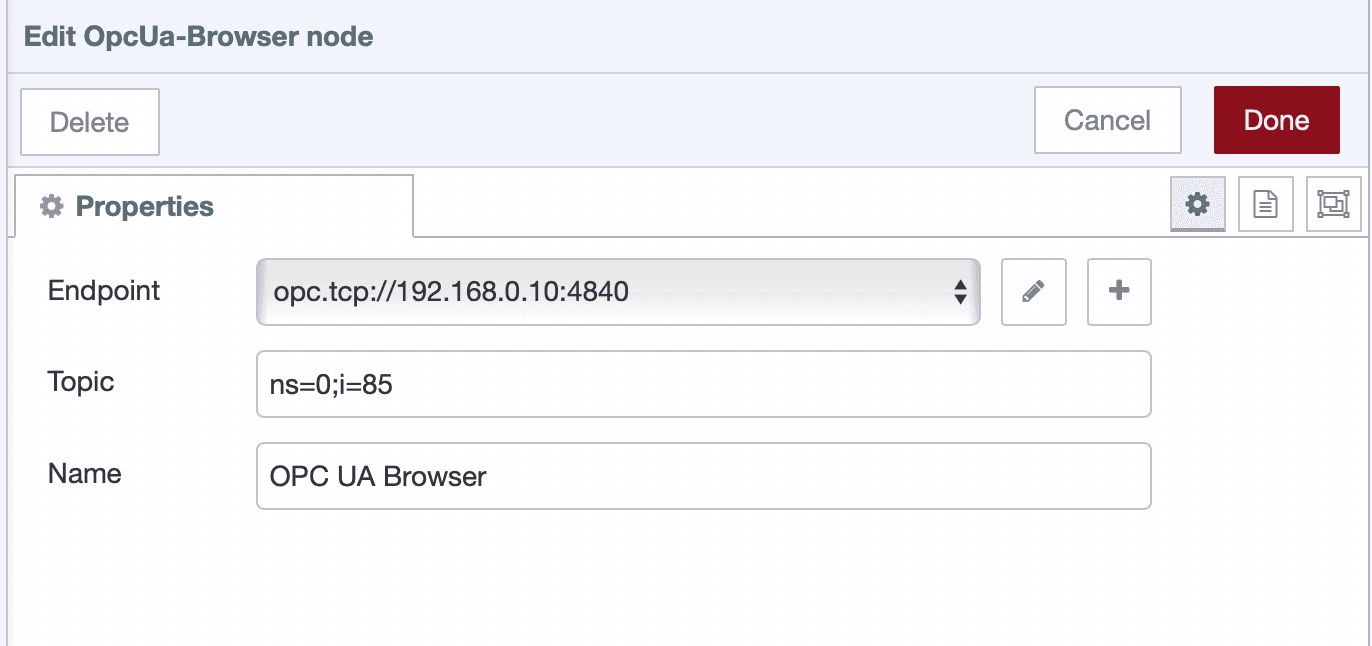Click the document icon in the top-right toolbar
1372x646 pixels.
(x=1265, y=203)
